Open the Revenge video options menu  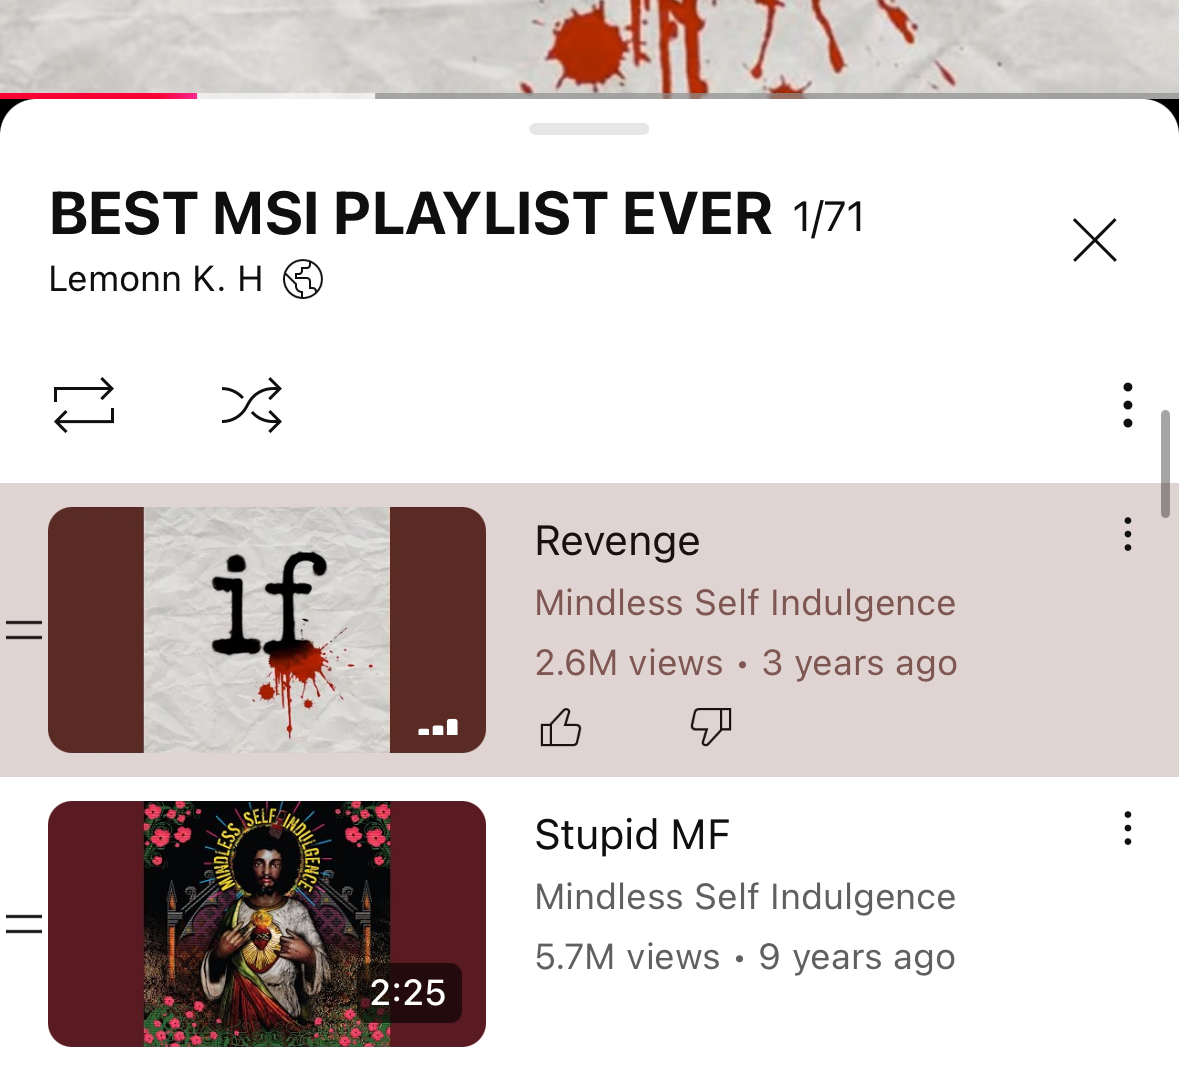click(1127, 534)
